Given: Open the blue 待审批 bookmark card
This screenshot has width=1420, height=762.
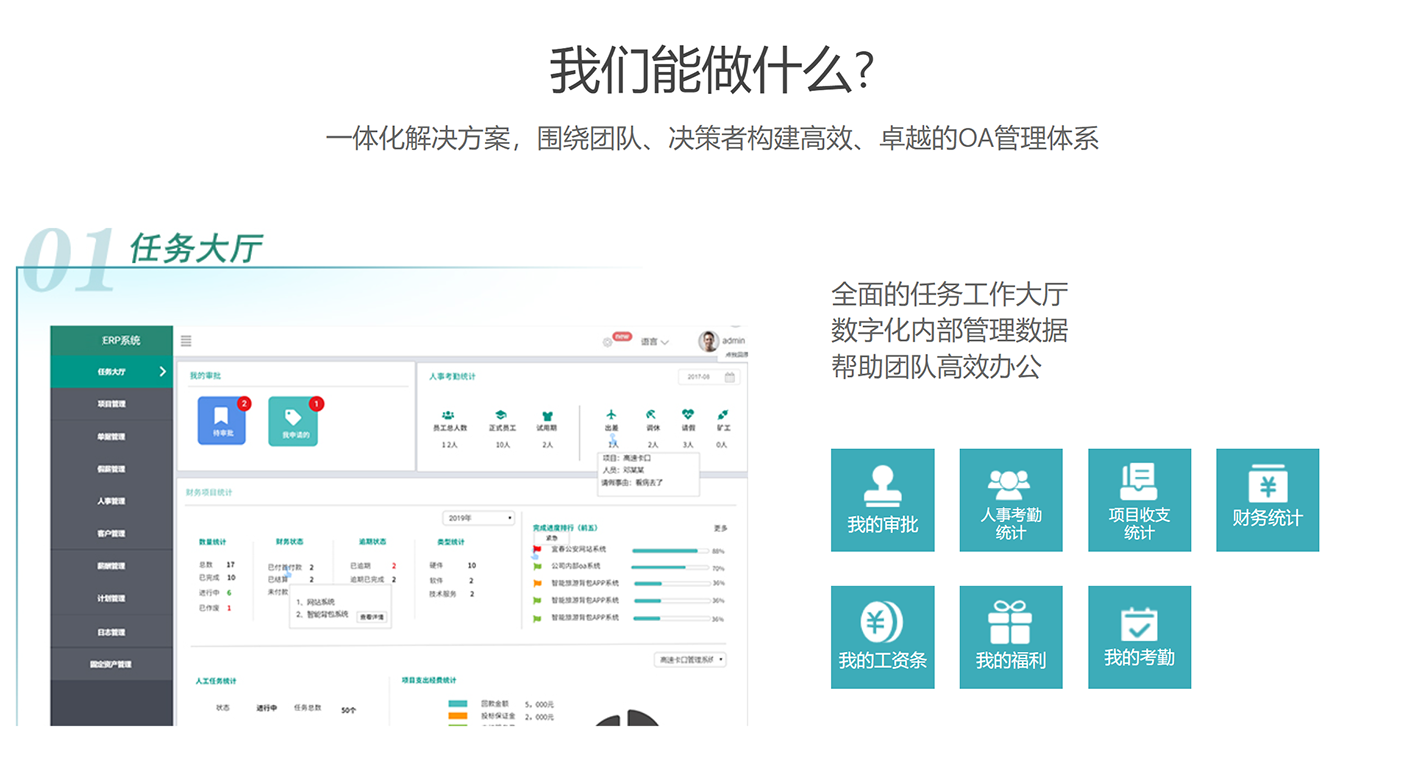Looking at the screenshot, I should click(221, 421).
